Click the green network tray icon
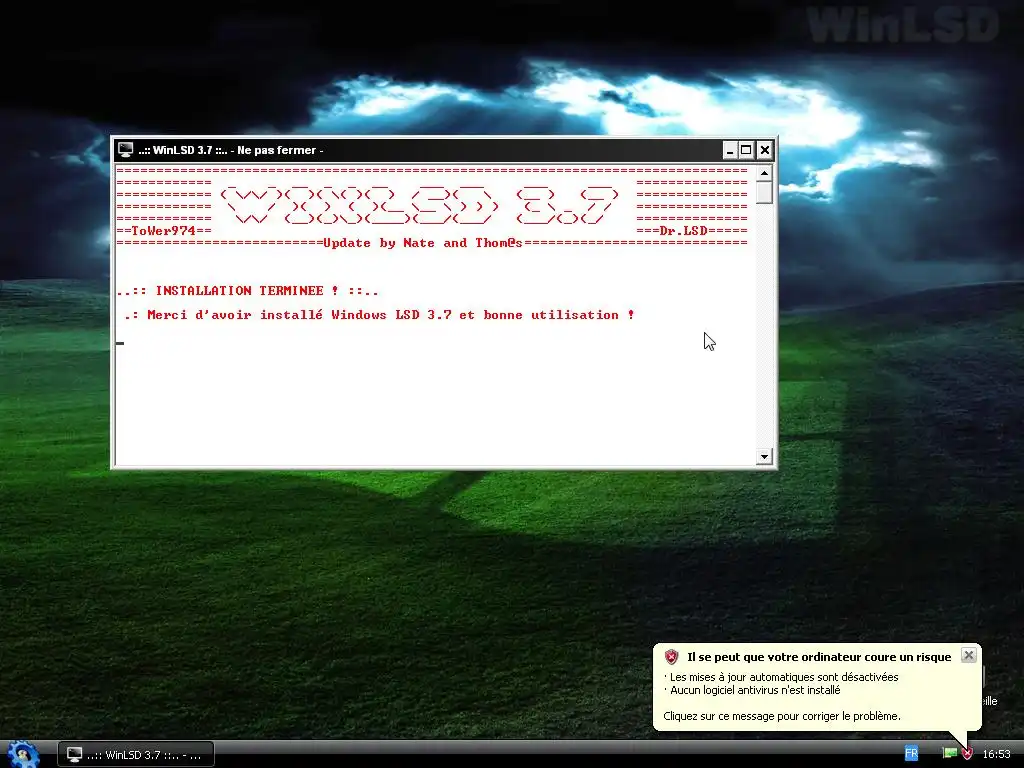The image size is (1024, 768). click(950, 754)
